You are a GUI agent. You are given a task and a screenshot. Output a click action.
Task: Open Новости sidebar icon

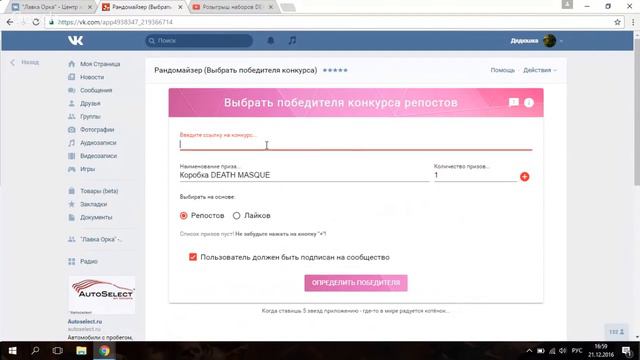click(x=72, y=77)
